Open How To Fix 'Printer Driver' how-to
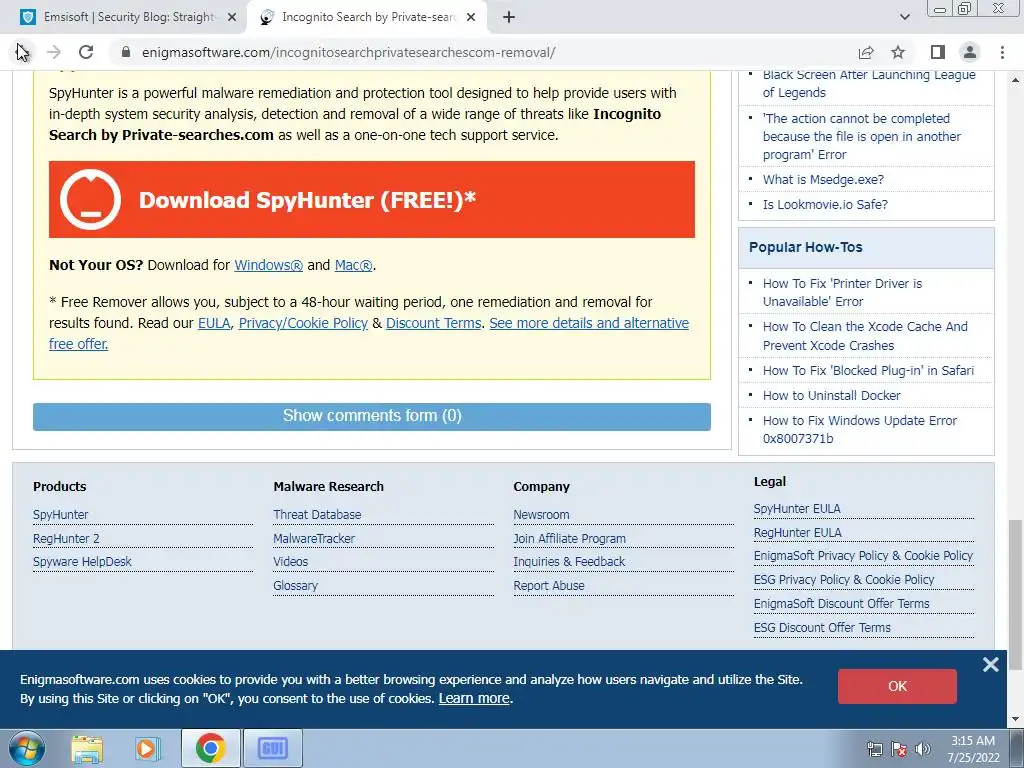This screenshot has height=768, width=1024. coord(842,293)
